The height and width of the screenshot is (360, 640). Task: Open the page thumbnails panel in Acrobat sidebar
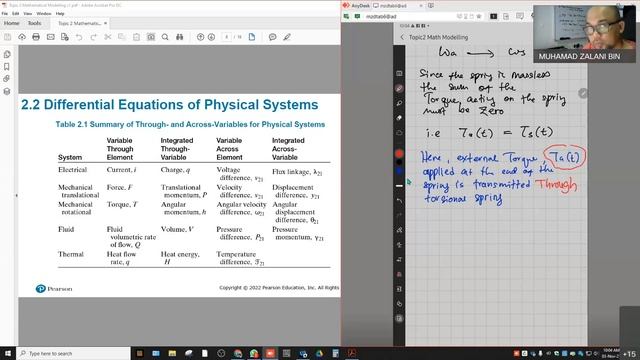pos(7,54)
